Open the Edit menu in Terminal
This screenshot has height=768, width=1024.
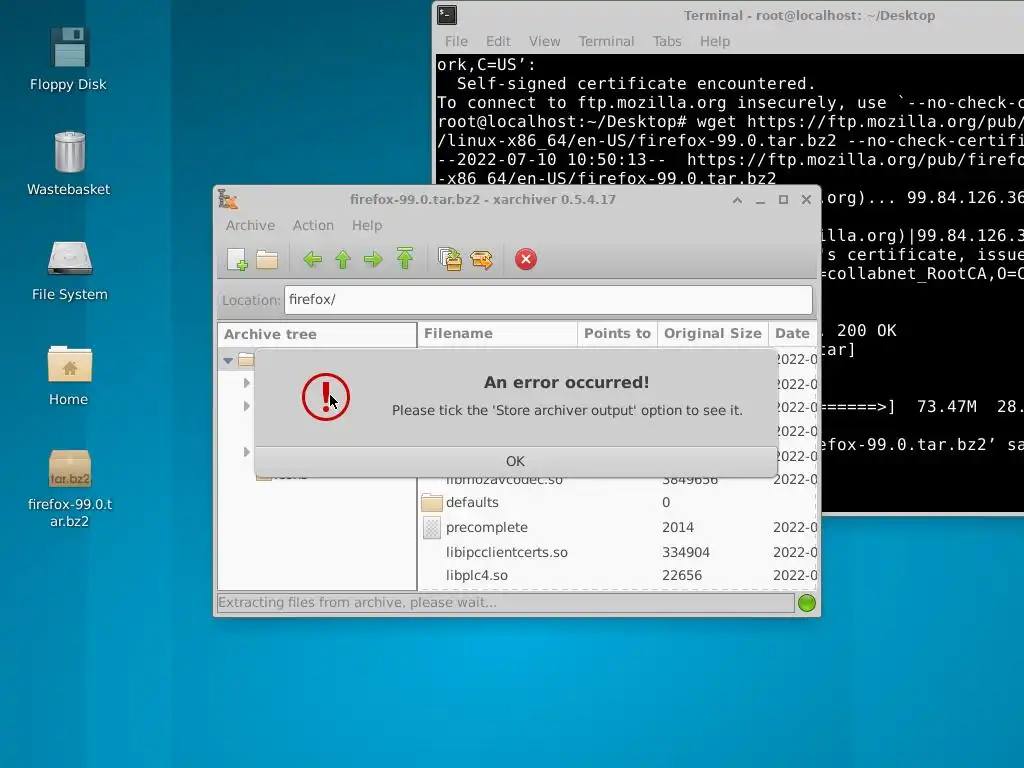tap(498, 41)
